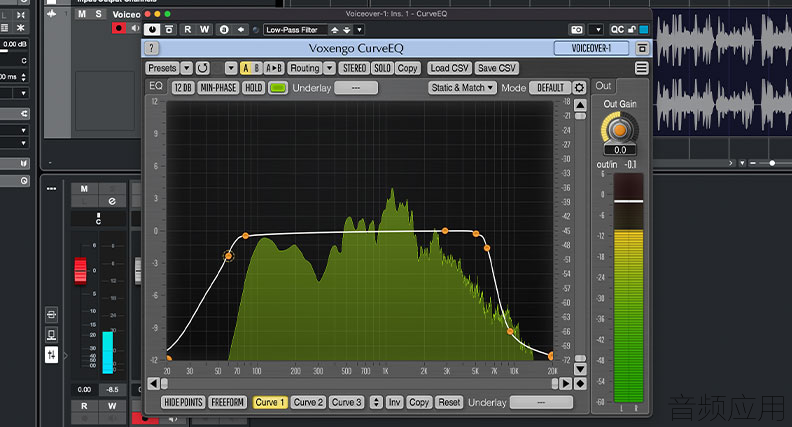Select the Out tab
The image size is (792, 427).
[603, 86]
